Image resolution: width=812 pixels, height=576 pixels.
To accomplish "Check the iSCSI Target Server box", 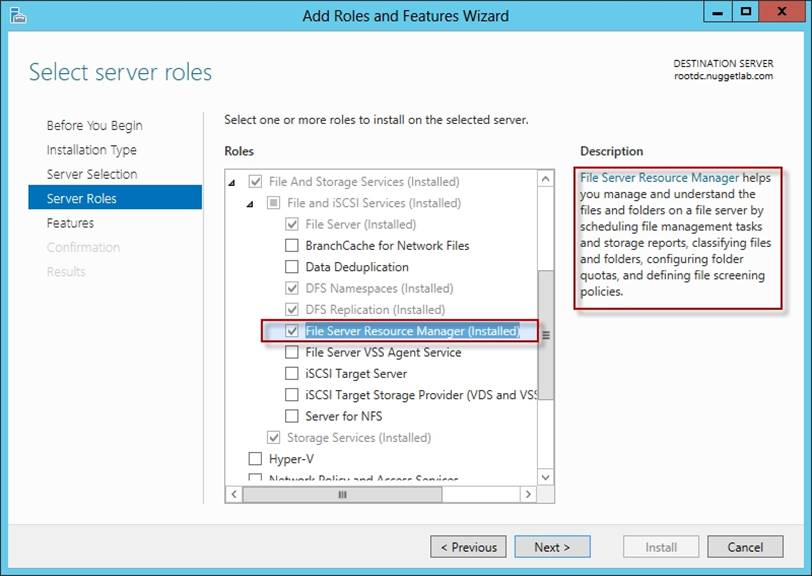I will coord(292,373).
